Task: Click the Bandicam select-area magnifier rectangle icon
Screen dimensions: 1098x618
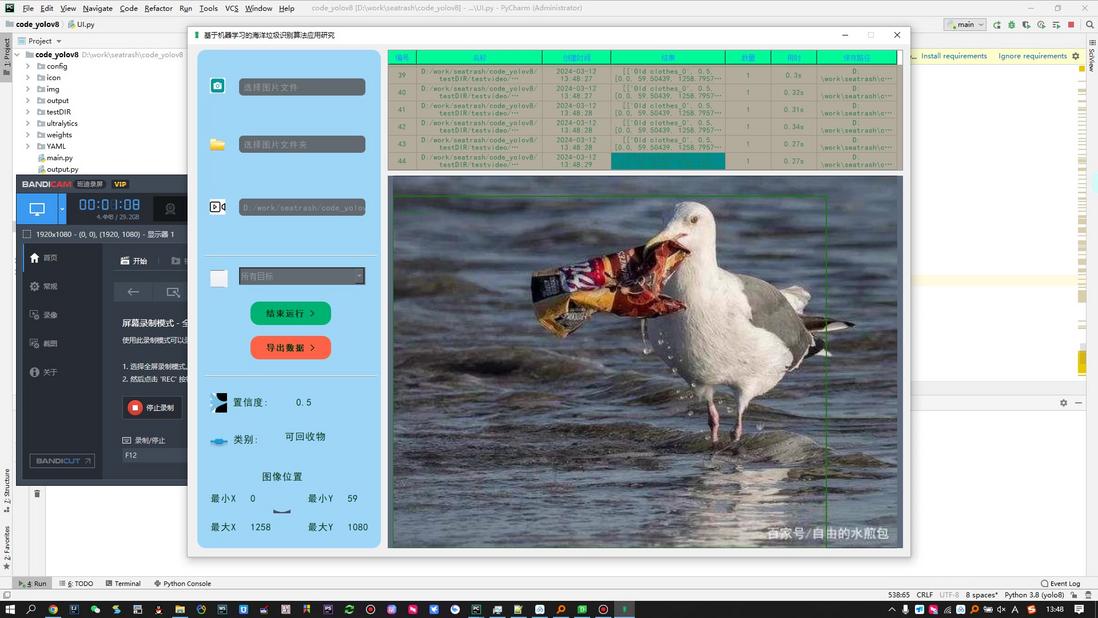Action: pos(172,292)
